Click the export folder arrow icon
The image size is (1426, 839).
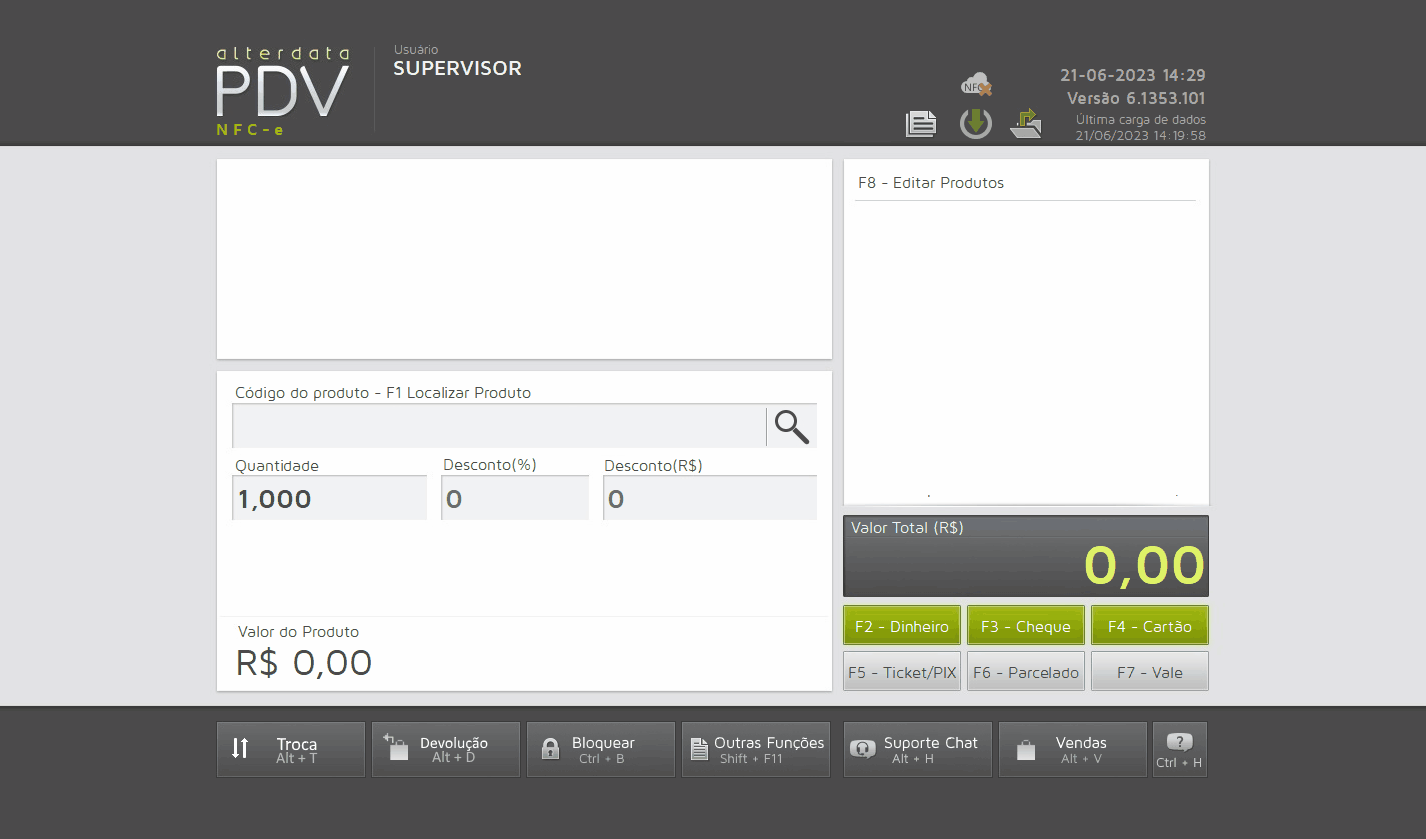1026,123
